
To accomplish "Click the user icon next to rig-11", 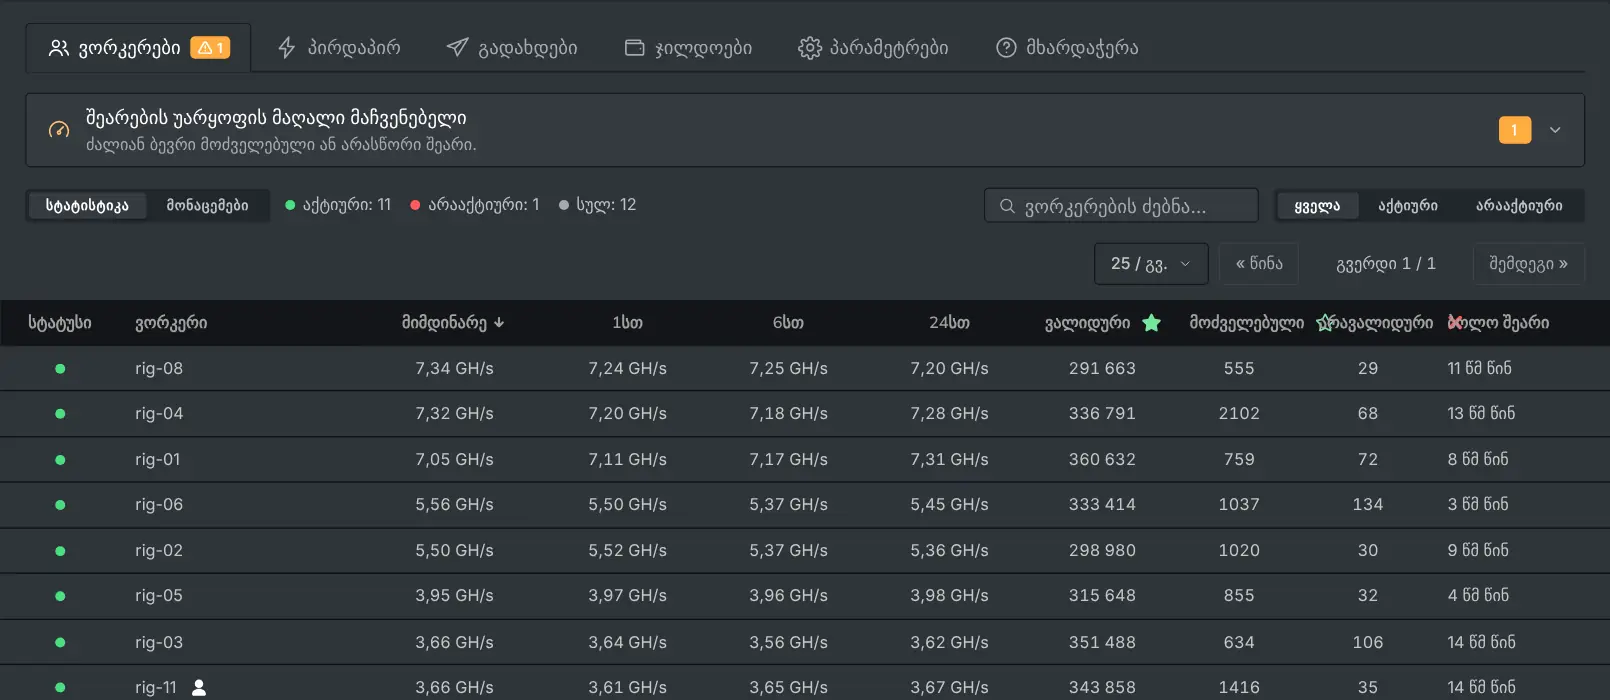I will coord(199,688).
